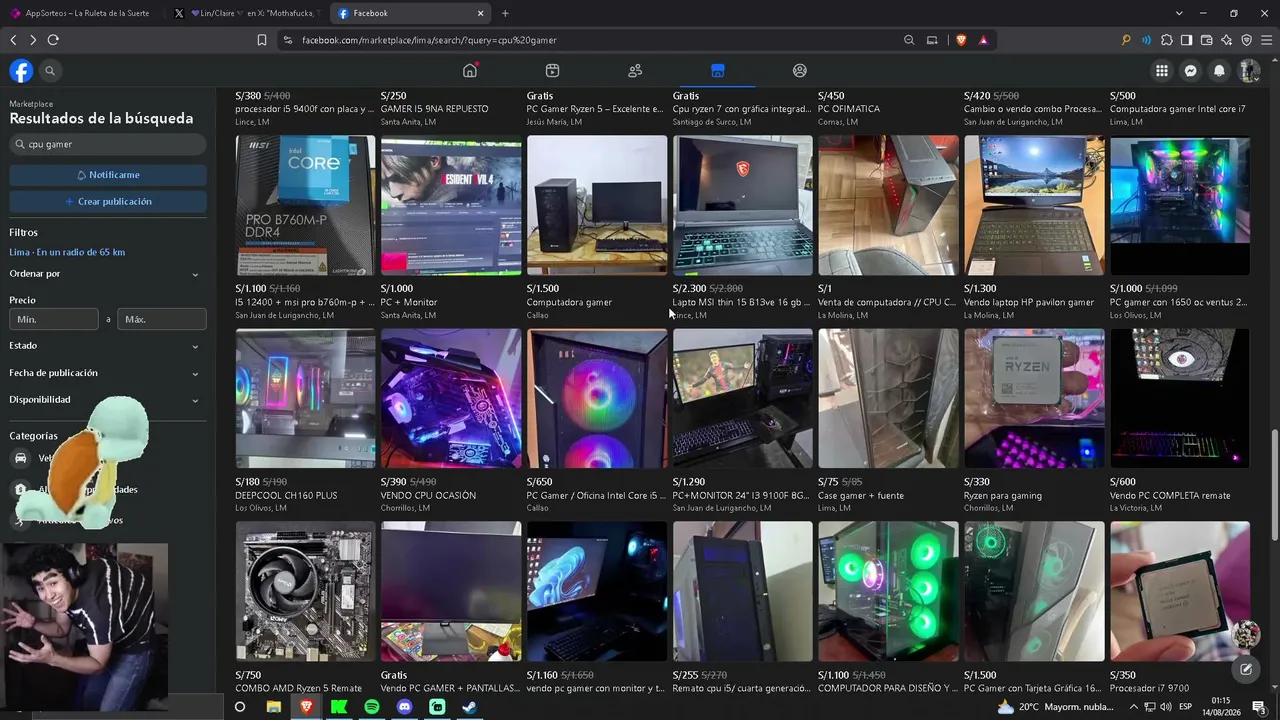Open Brave Shields lion icon

pyautogui.click(x=961, y=40)
